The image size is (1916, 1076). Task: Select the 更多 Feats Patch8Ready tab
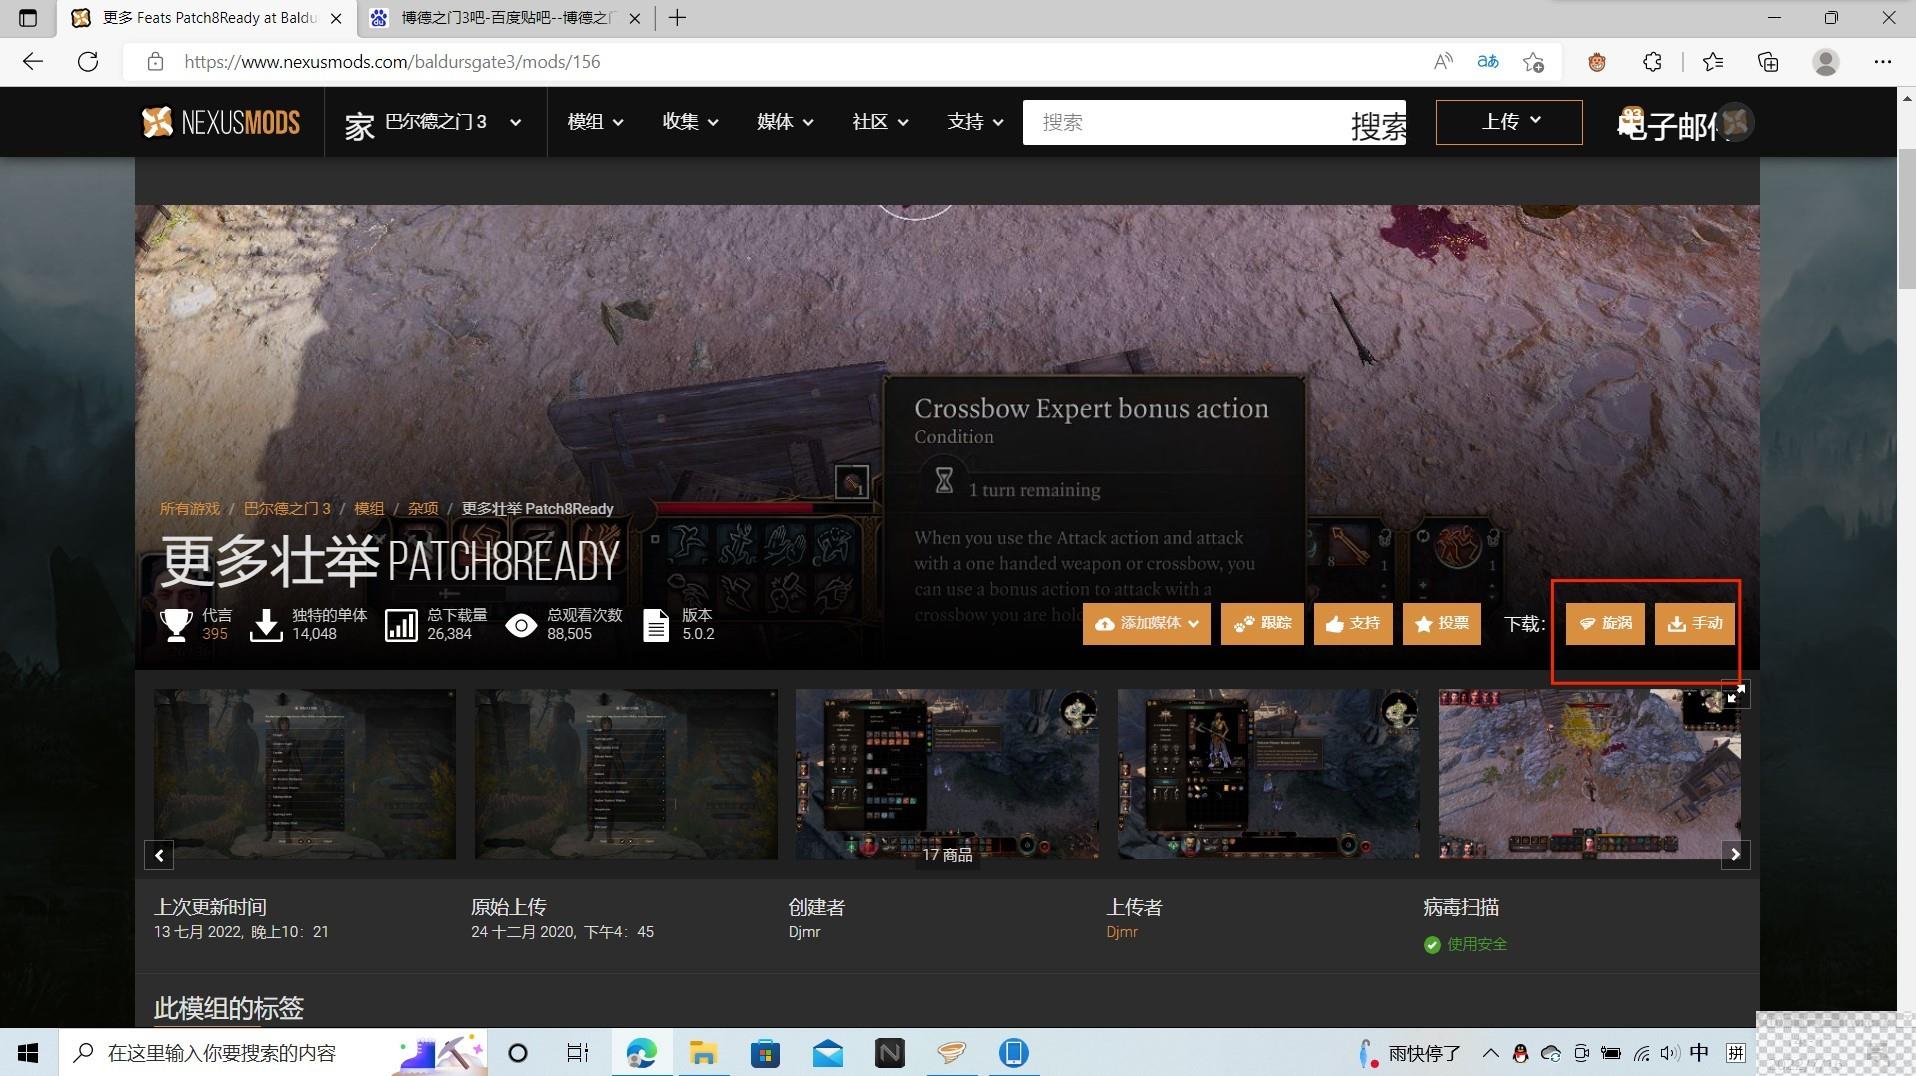(x=208, y=18)
